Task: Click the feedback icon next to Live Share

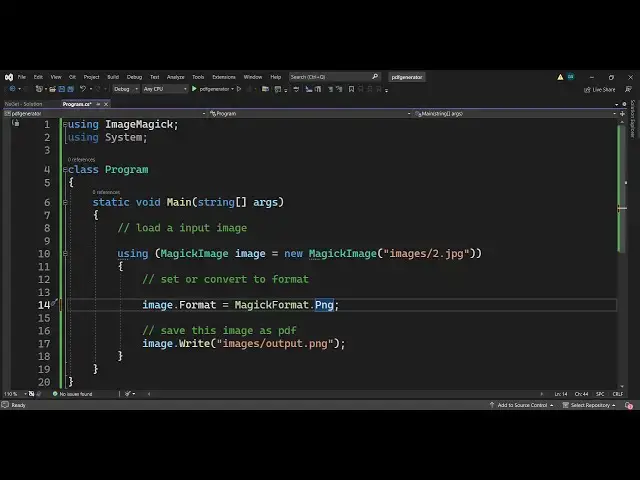Action: coord(629,89)
